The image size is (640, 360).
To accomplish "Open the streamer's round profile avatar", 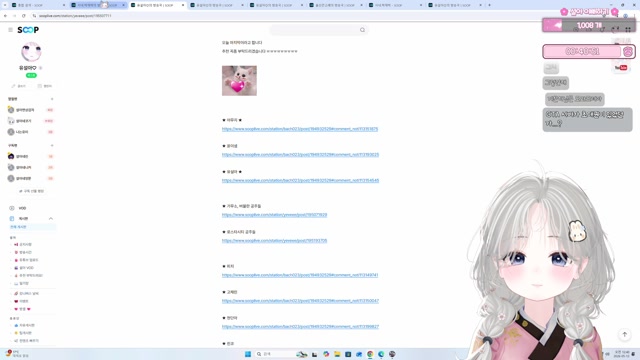I will (x=31, y=52).
